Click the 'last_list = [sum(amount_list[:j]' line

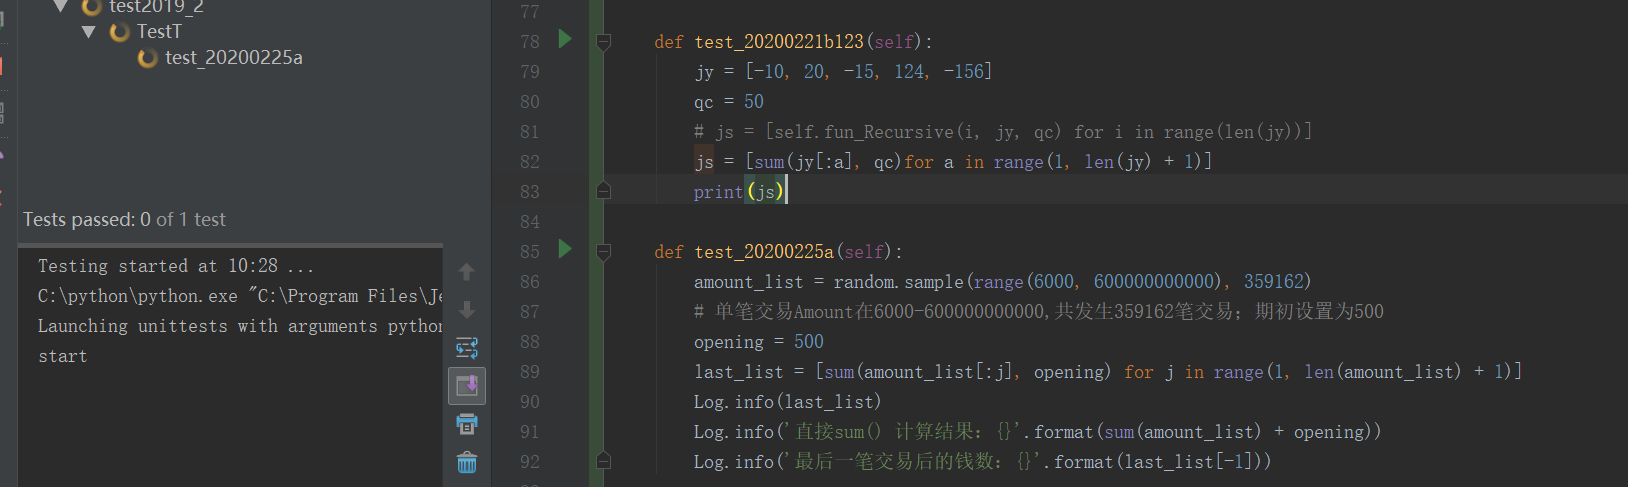(1108, 372)
